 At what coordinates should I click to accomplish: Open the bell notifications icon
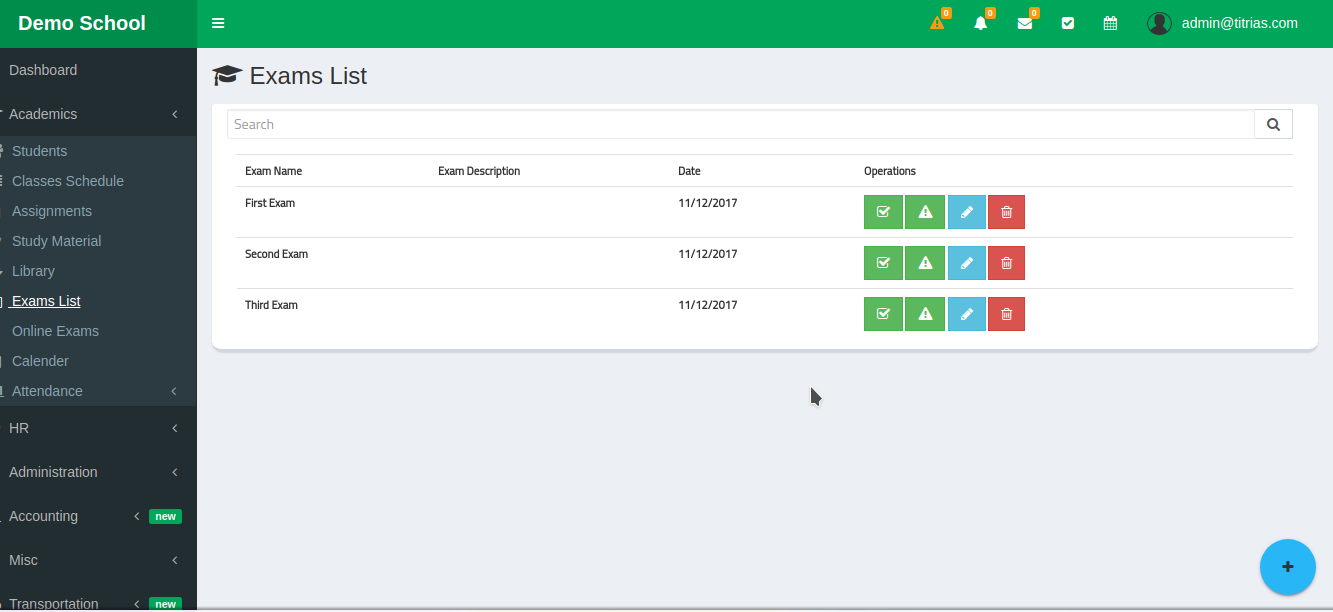[981, 23]
